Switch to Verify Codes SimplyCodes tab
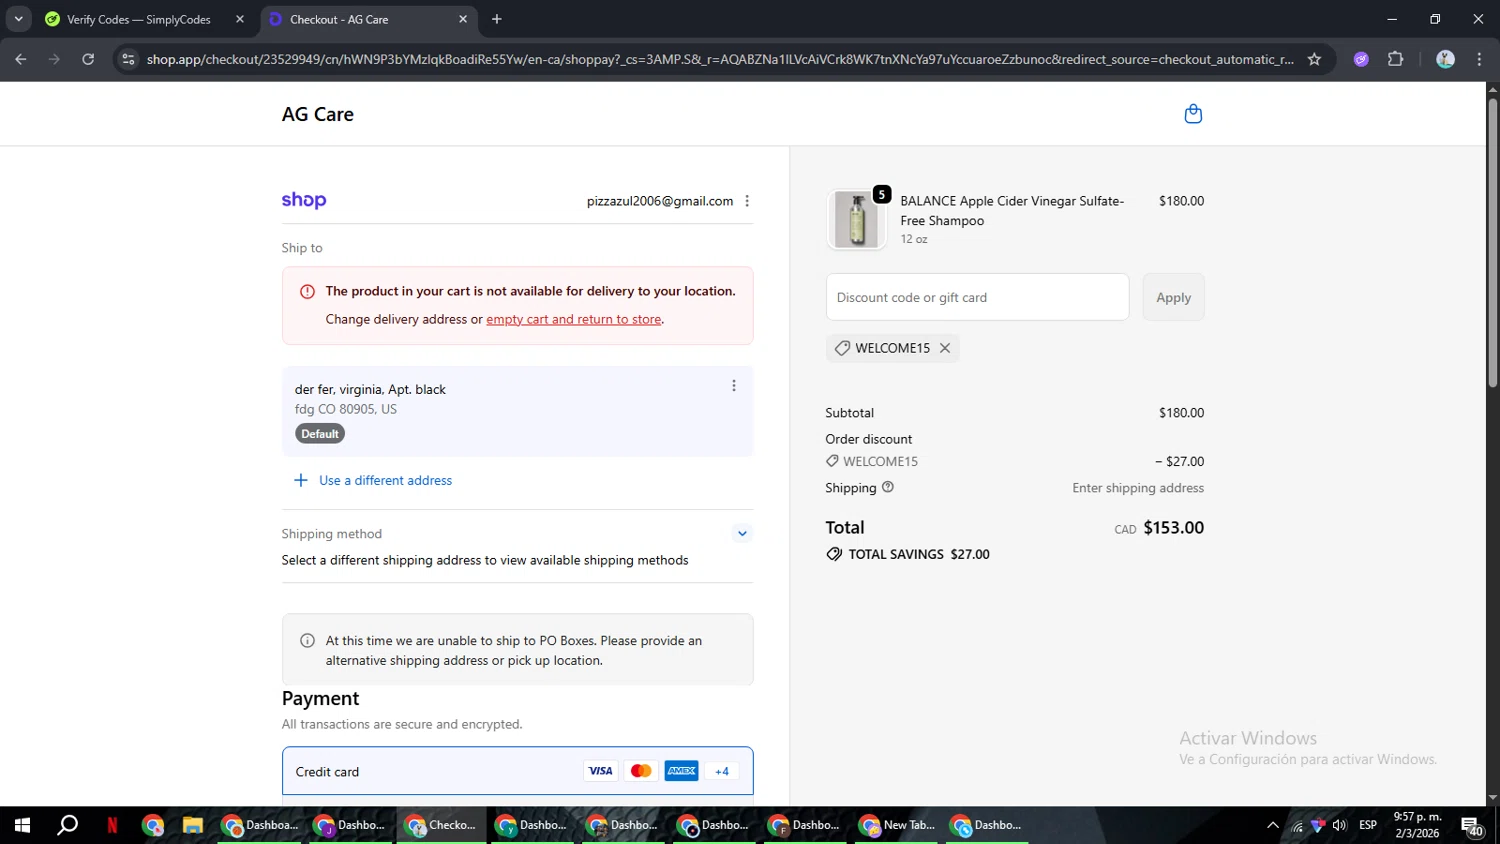This screenshot has width=1500, height=844. click(x=140, y=19)
